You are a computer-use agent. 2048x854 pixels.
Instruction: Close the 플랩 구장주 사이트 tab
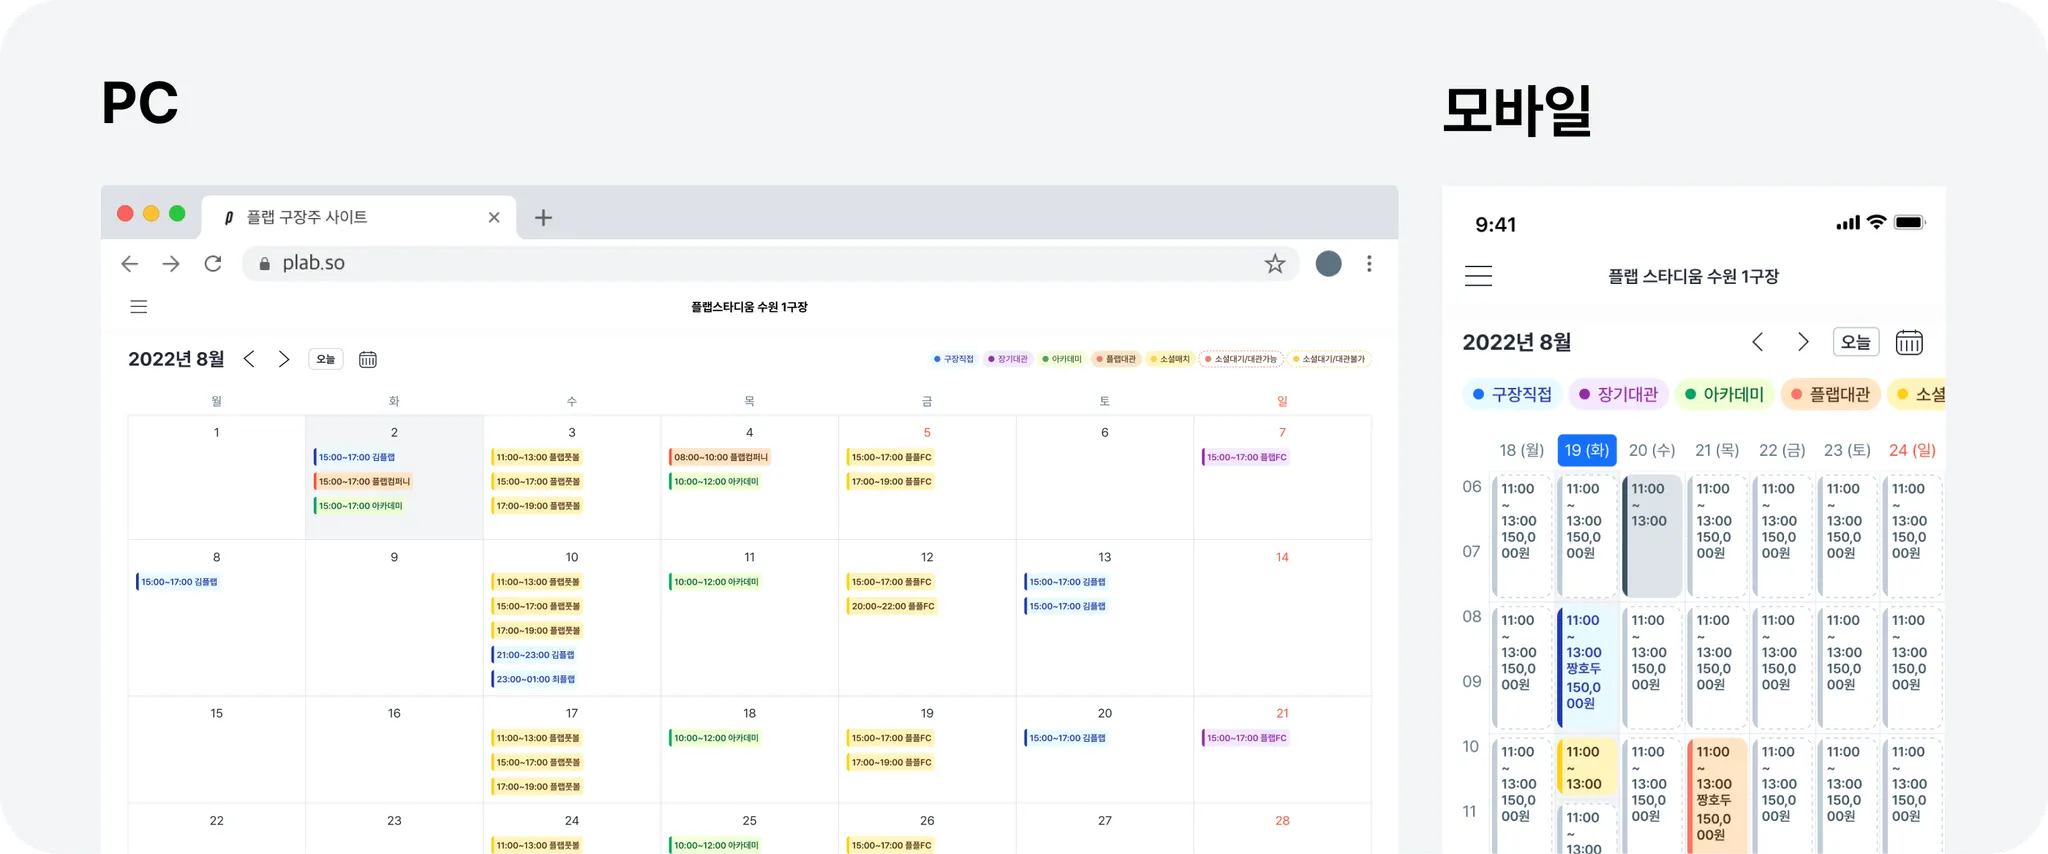click(x=494, y=217)
